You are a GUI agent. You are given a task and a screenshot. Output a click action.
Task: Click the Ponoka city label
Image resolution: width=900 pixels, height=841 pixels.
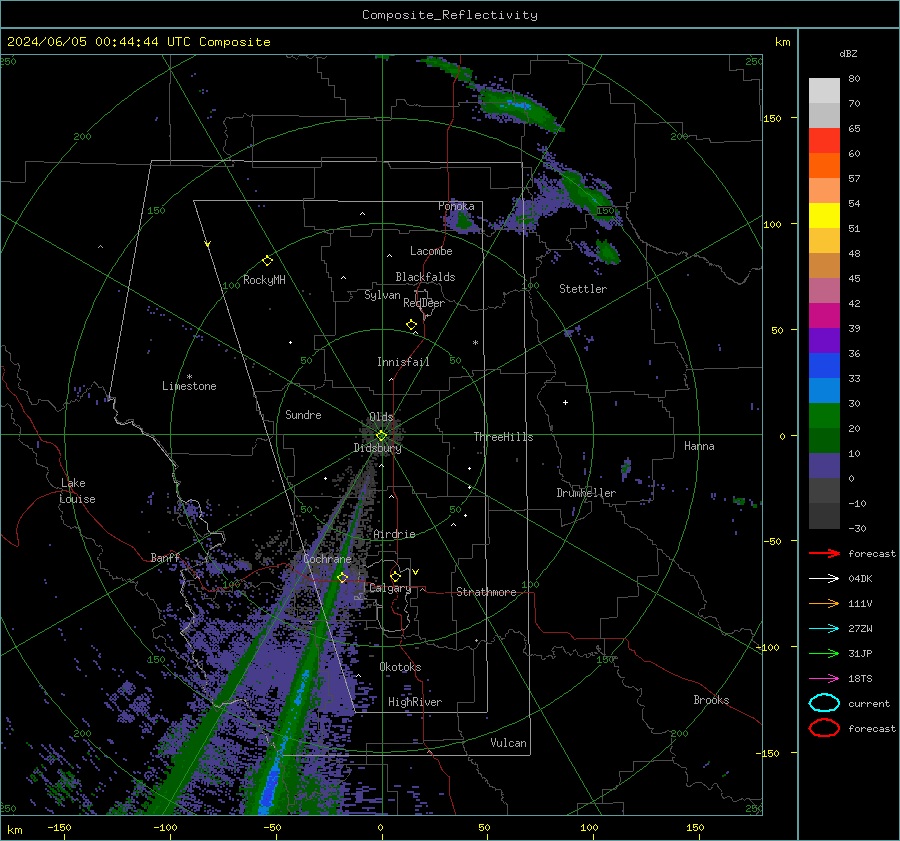point(456,206)
